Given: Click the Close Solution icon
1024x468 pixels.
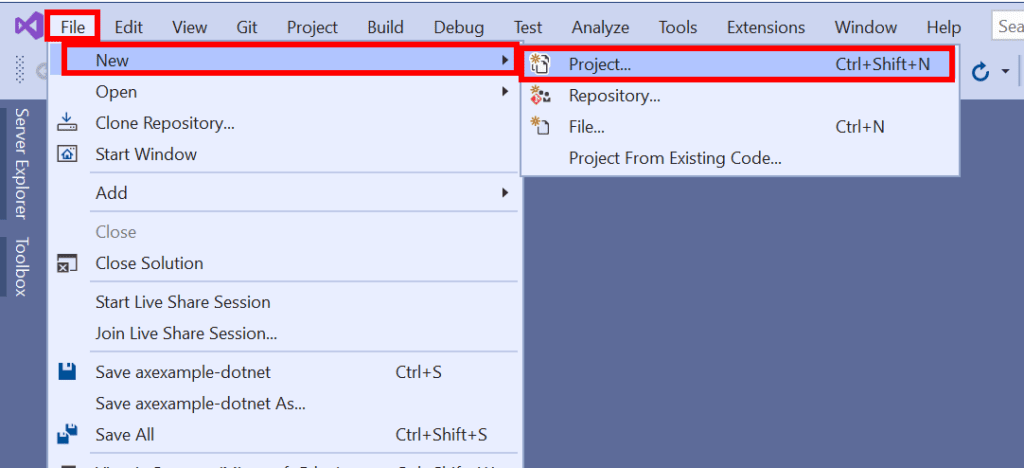Looking at the screenshot, I should pyautogui.click(x=67, y=264).
